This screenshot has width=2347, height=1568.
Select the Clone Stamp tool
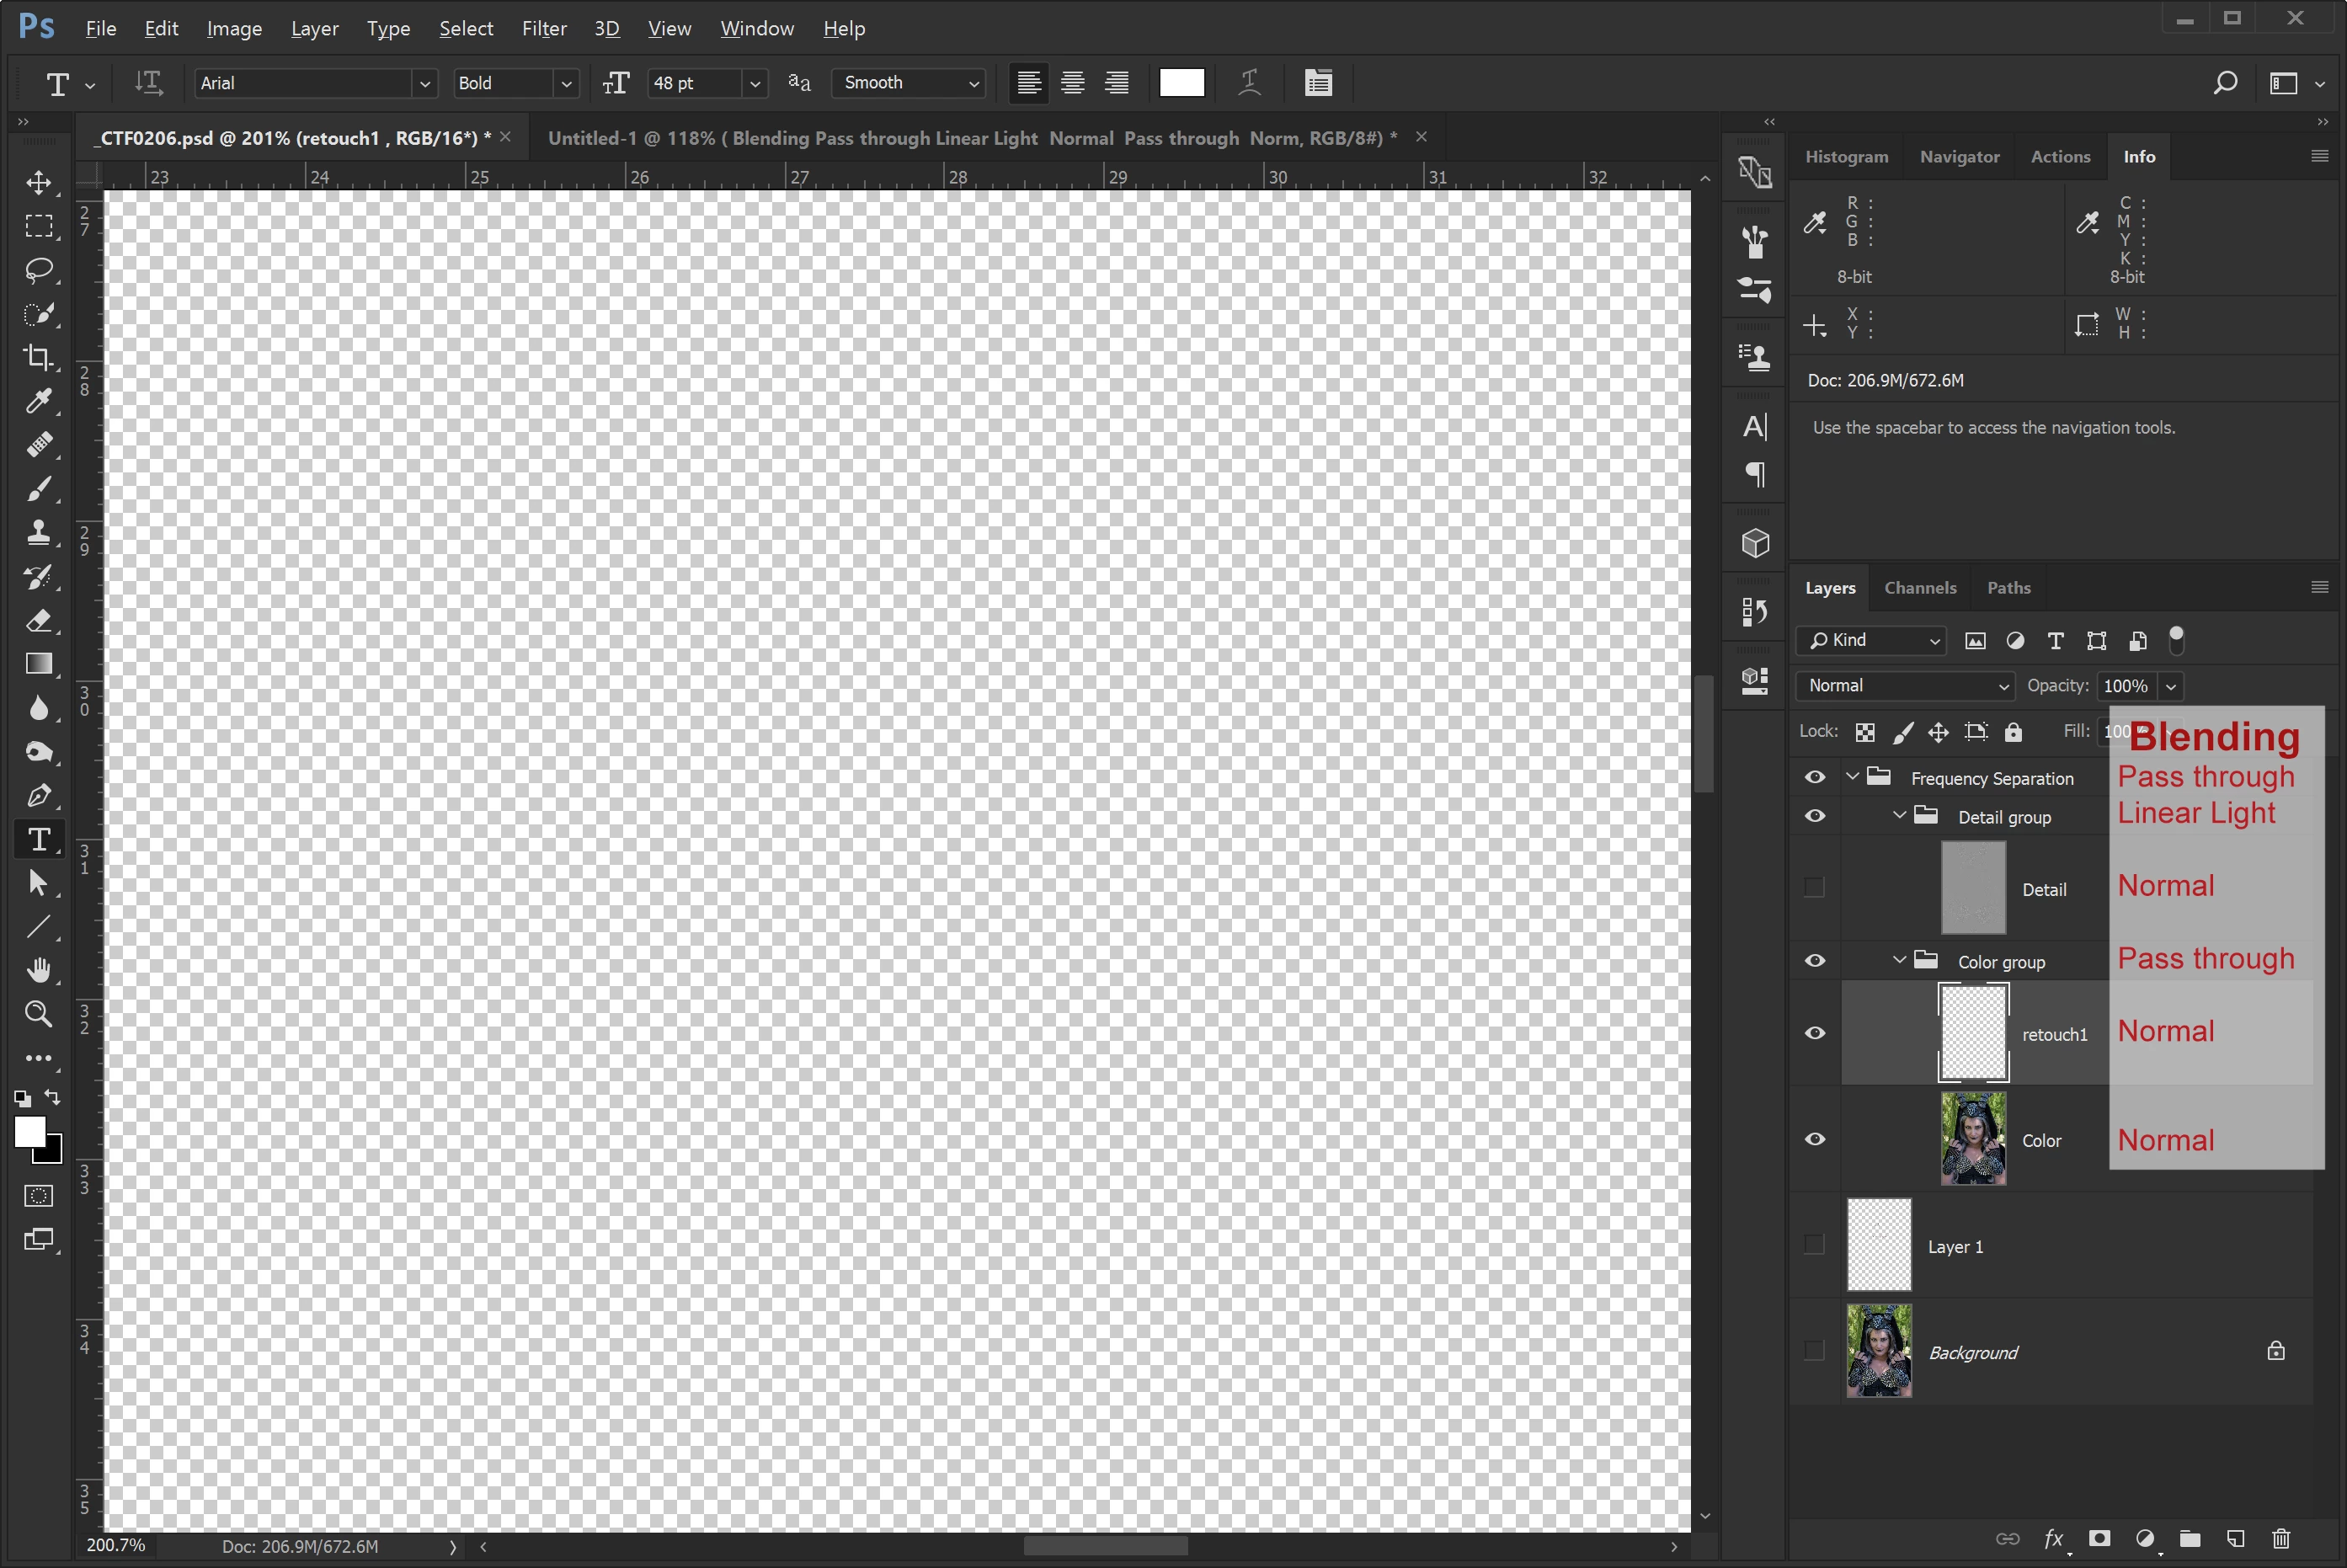pos(39,532)
